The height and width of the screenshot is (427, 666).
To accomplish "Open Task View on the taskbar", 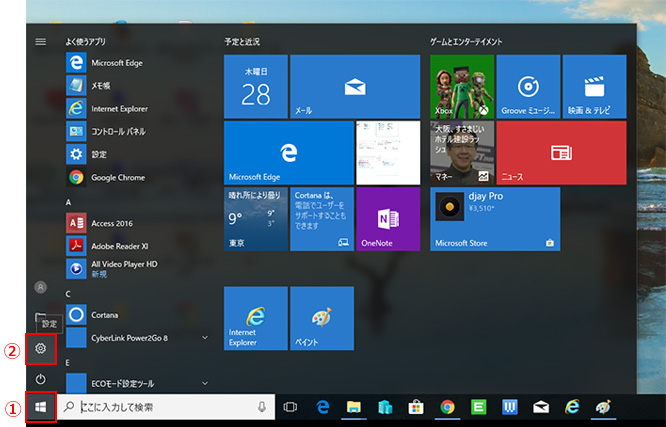I will click(x=290, y=407).
